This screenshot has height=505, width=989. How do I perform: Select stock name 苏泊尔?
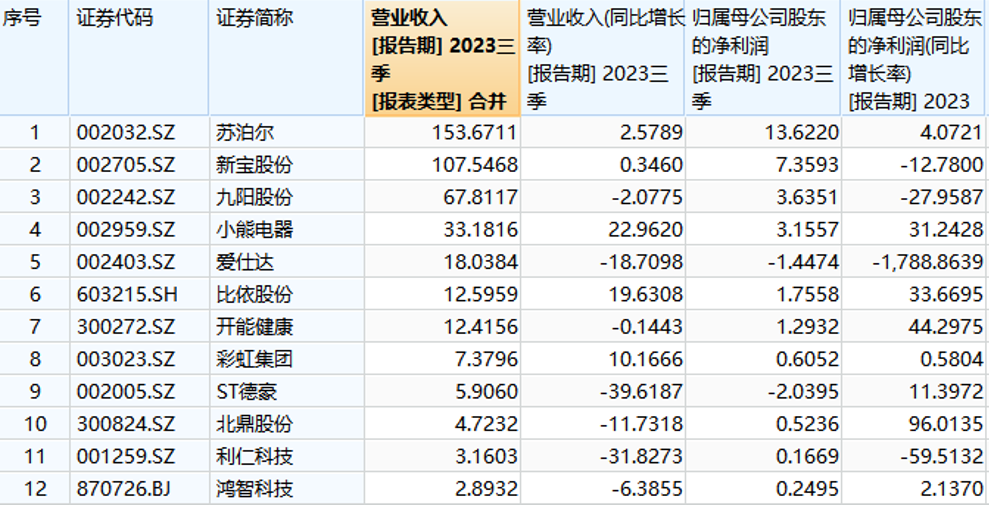coord(245,132)
